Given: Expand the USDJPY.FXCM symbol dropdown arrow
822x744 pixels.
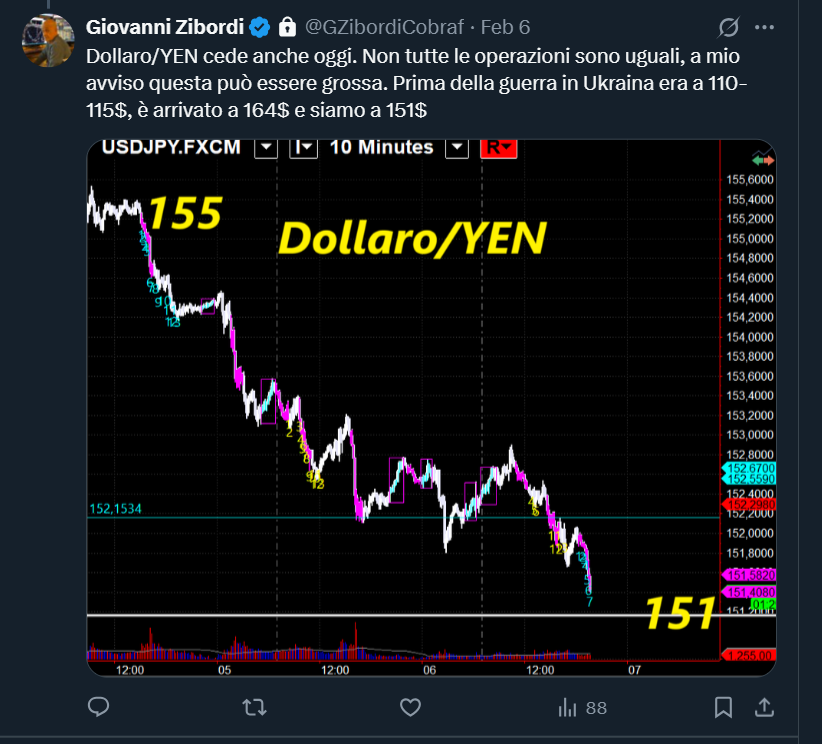Looking at the screenshot, I should [266, 148].
